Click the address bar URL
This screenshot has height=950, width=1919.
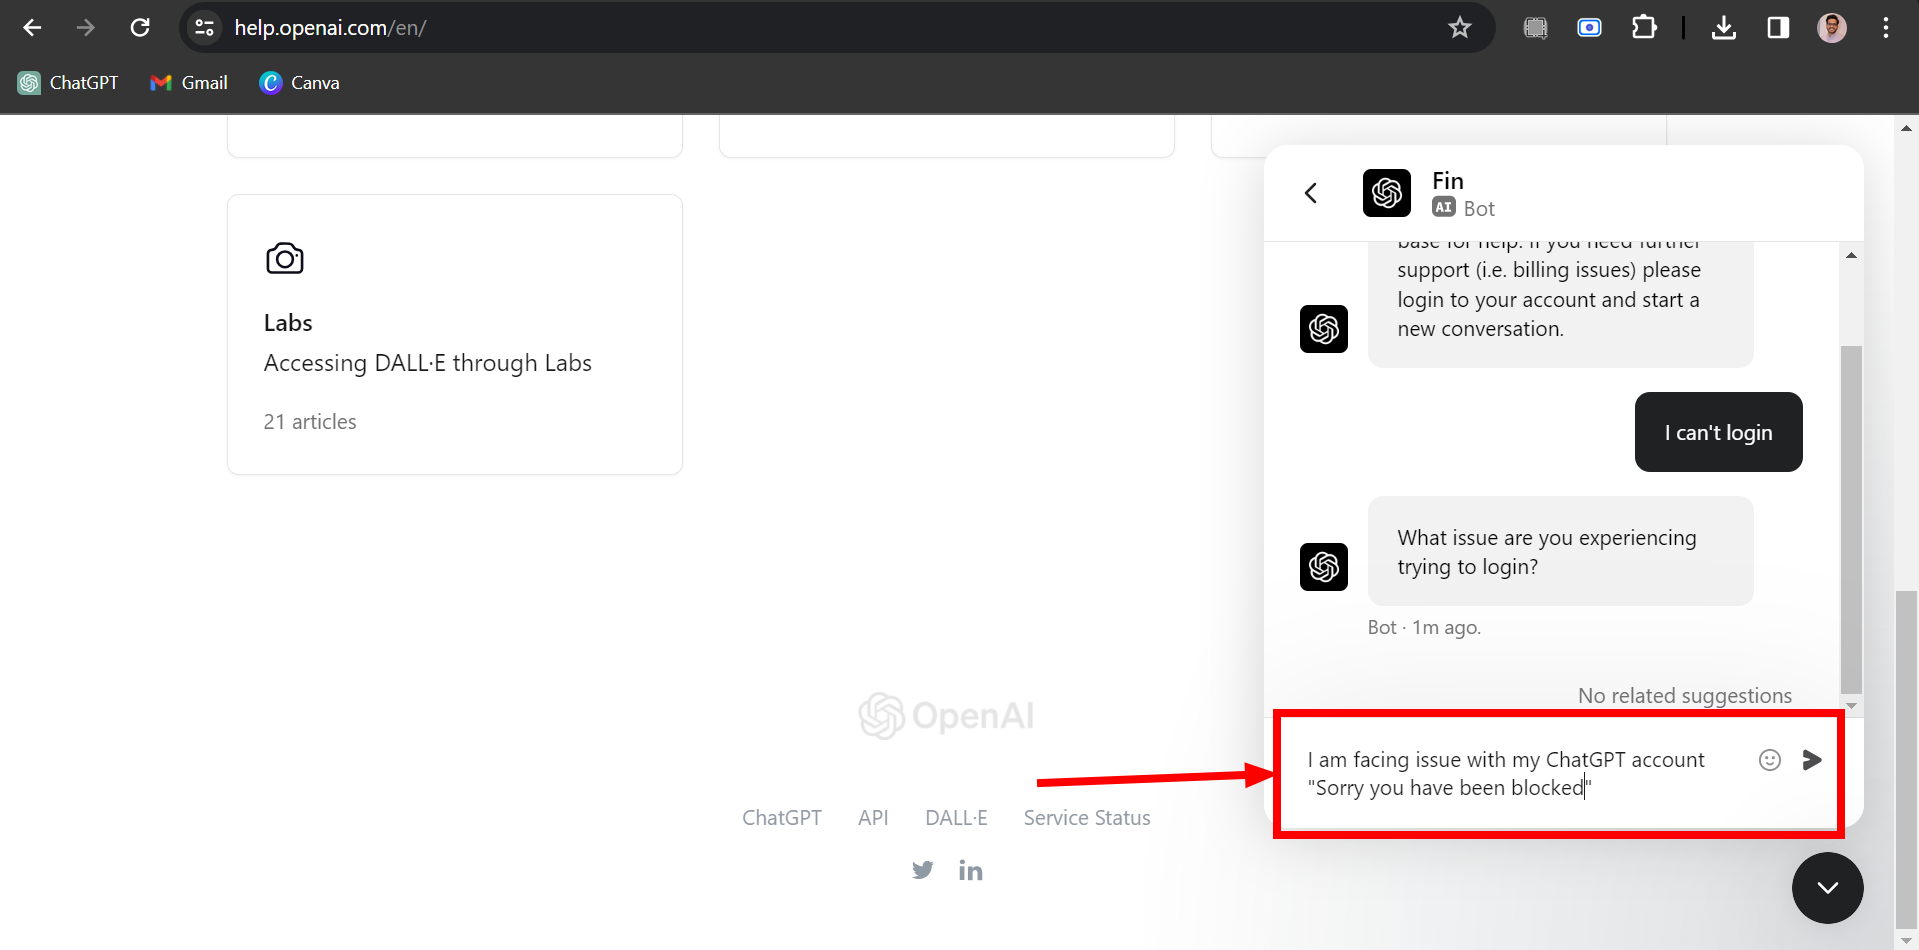(330, 28)
